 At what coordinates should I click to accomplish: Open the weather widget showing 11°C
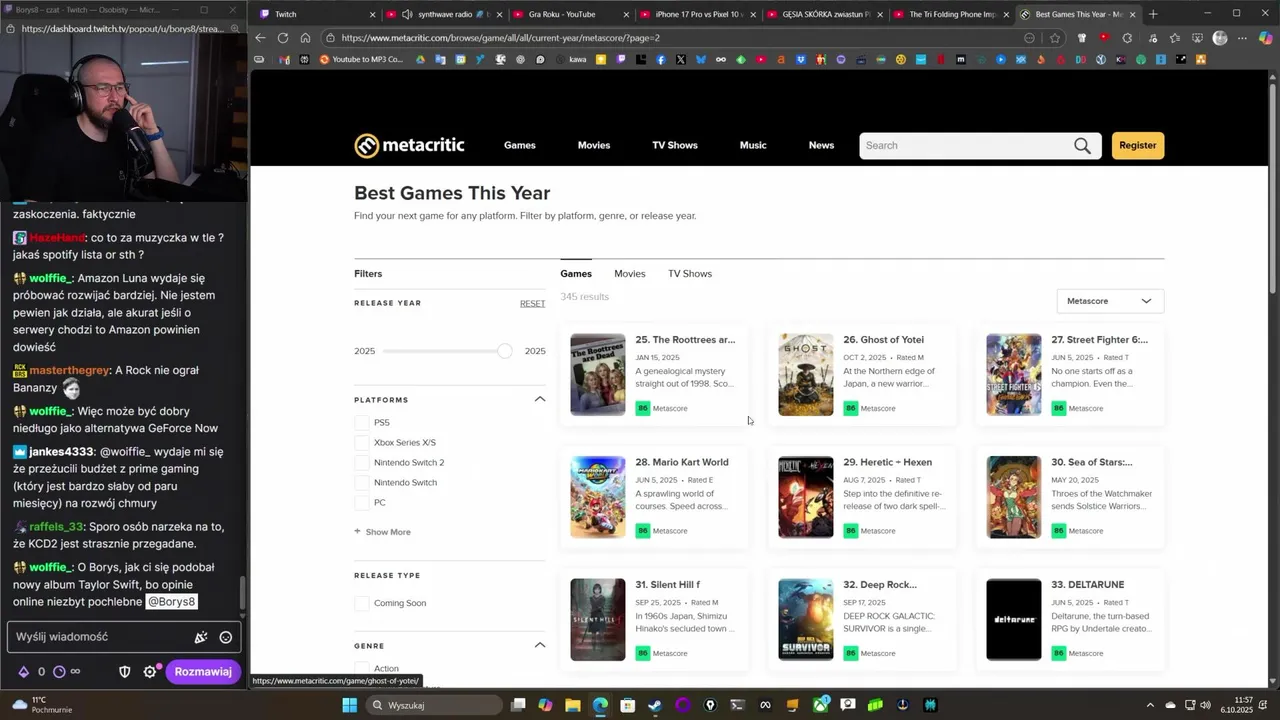pyautogui.click(x=40, y=705)
